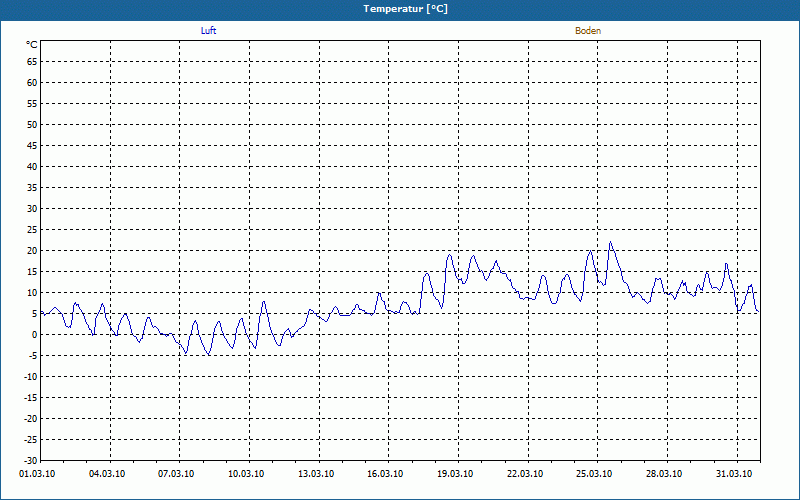
Task: Click the 04.03.10 date label
Action: pos(107,474)
